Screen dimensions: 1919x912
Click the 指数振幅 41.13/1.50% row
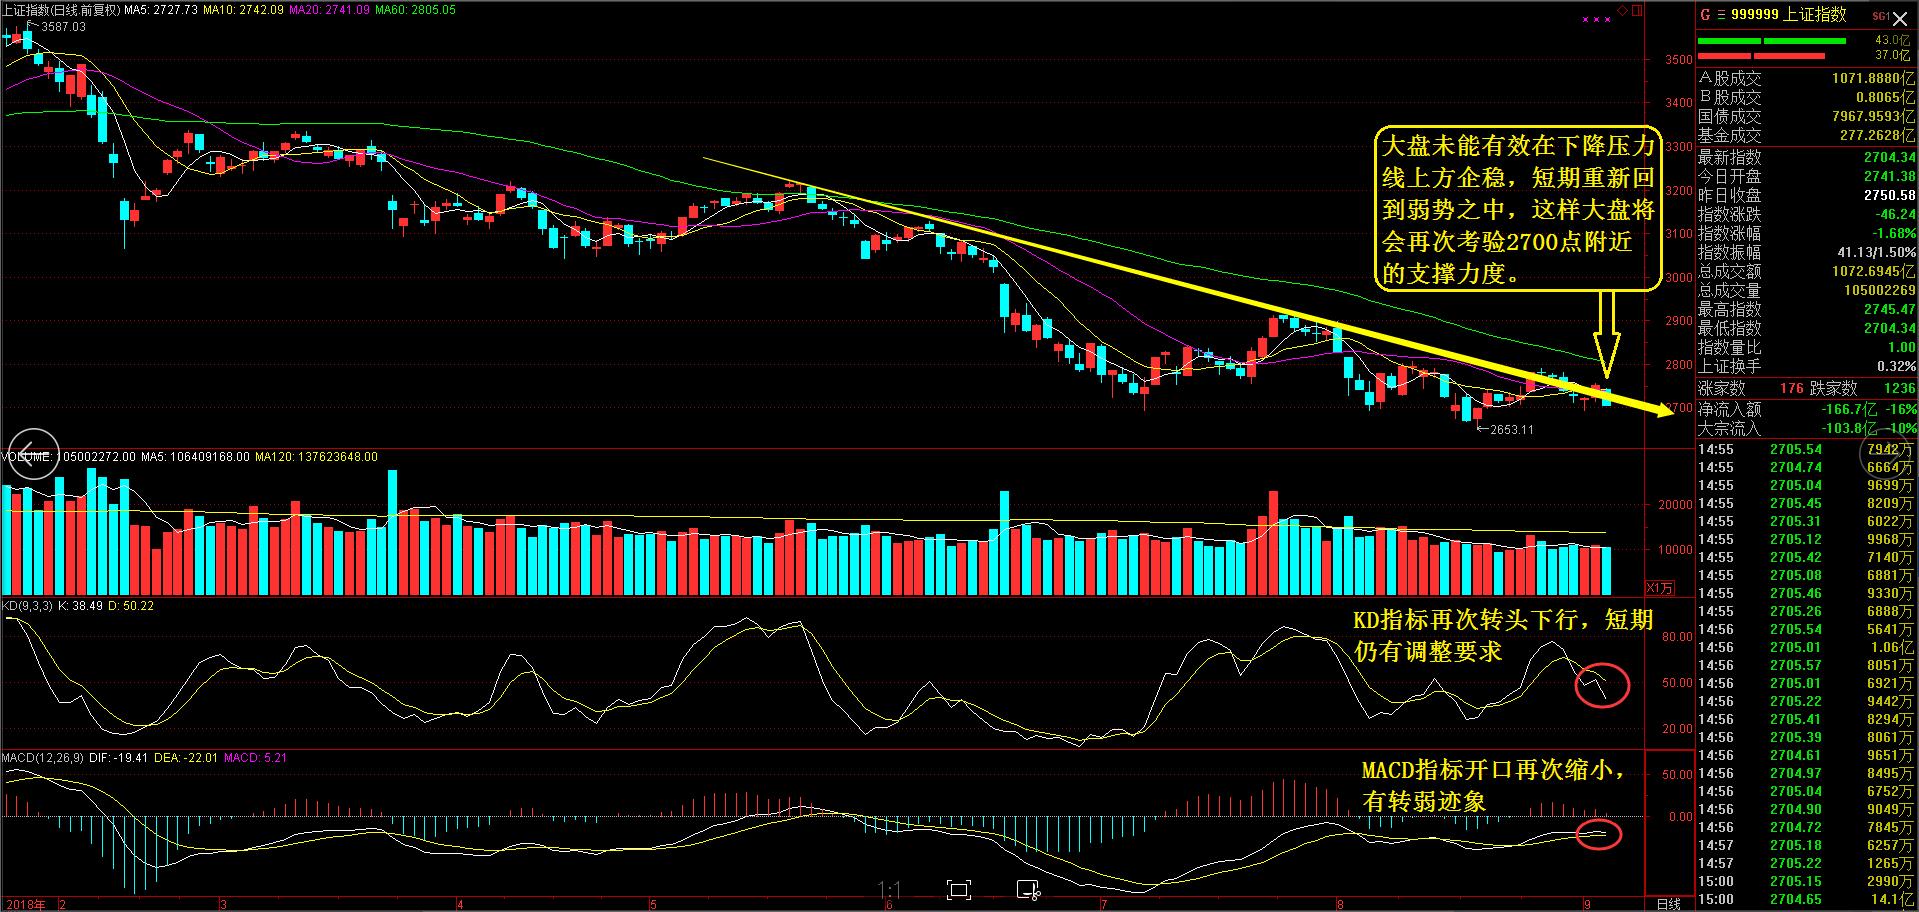tap(1807, 252)
